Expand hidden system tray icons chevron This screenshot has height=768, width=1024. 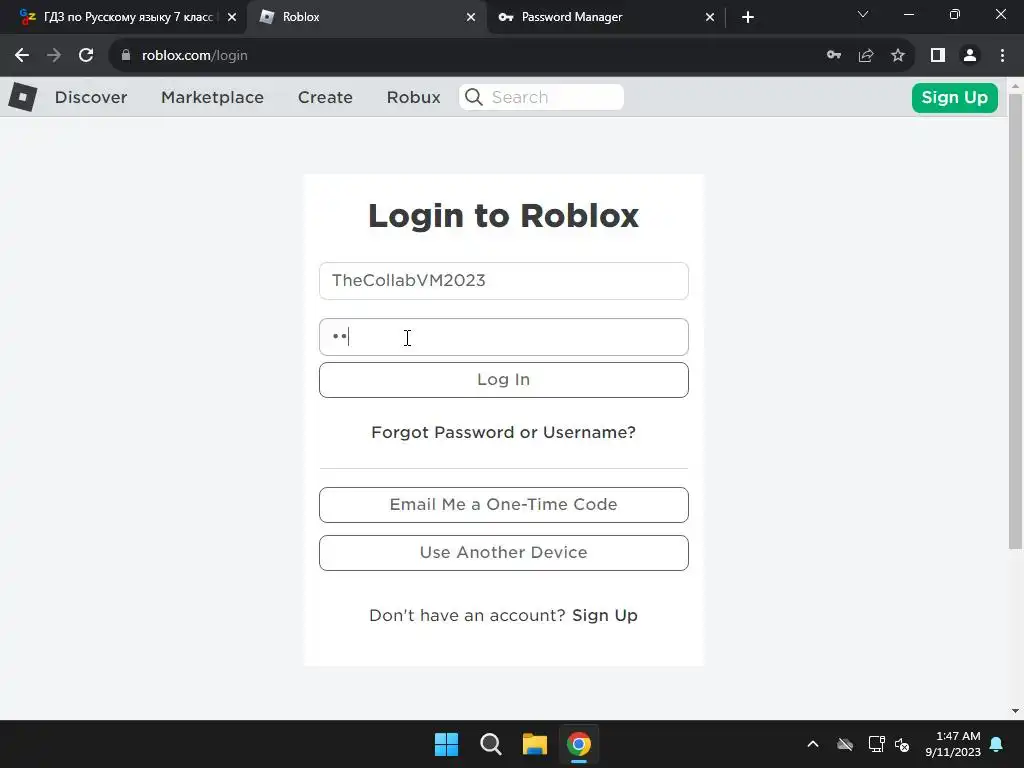tap(813, 744)
